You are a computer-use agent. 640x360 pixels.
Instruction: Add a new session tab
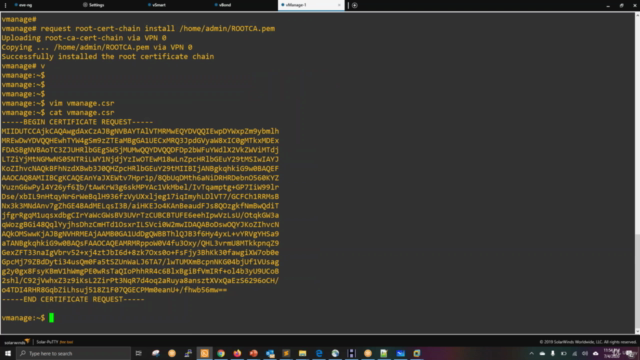click(355, 5)
